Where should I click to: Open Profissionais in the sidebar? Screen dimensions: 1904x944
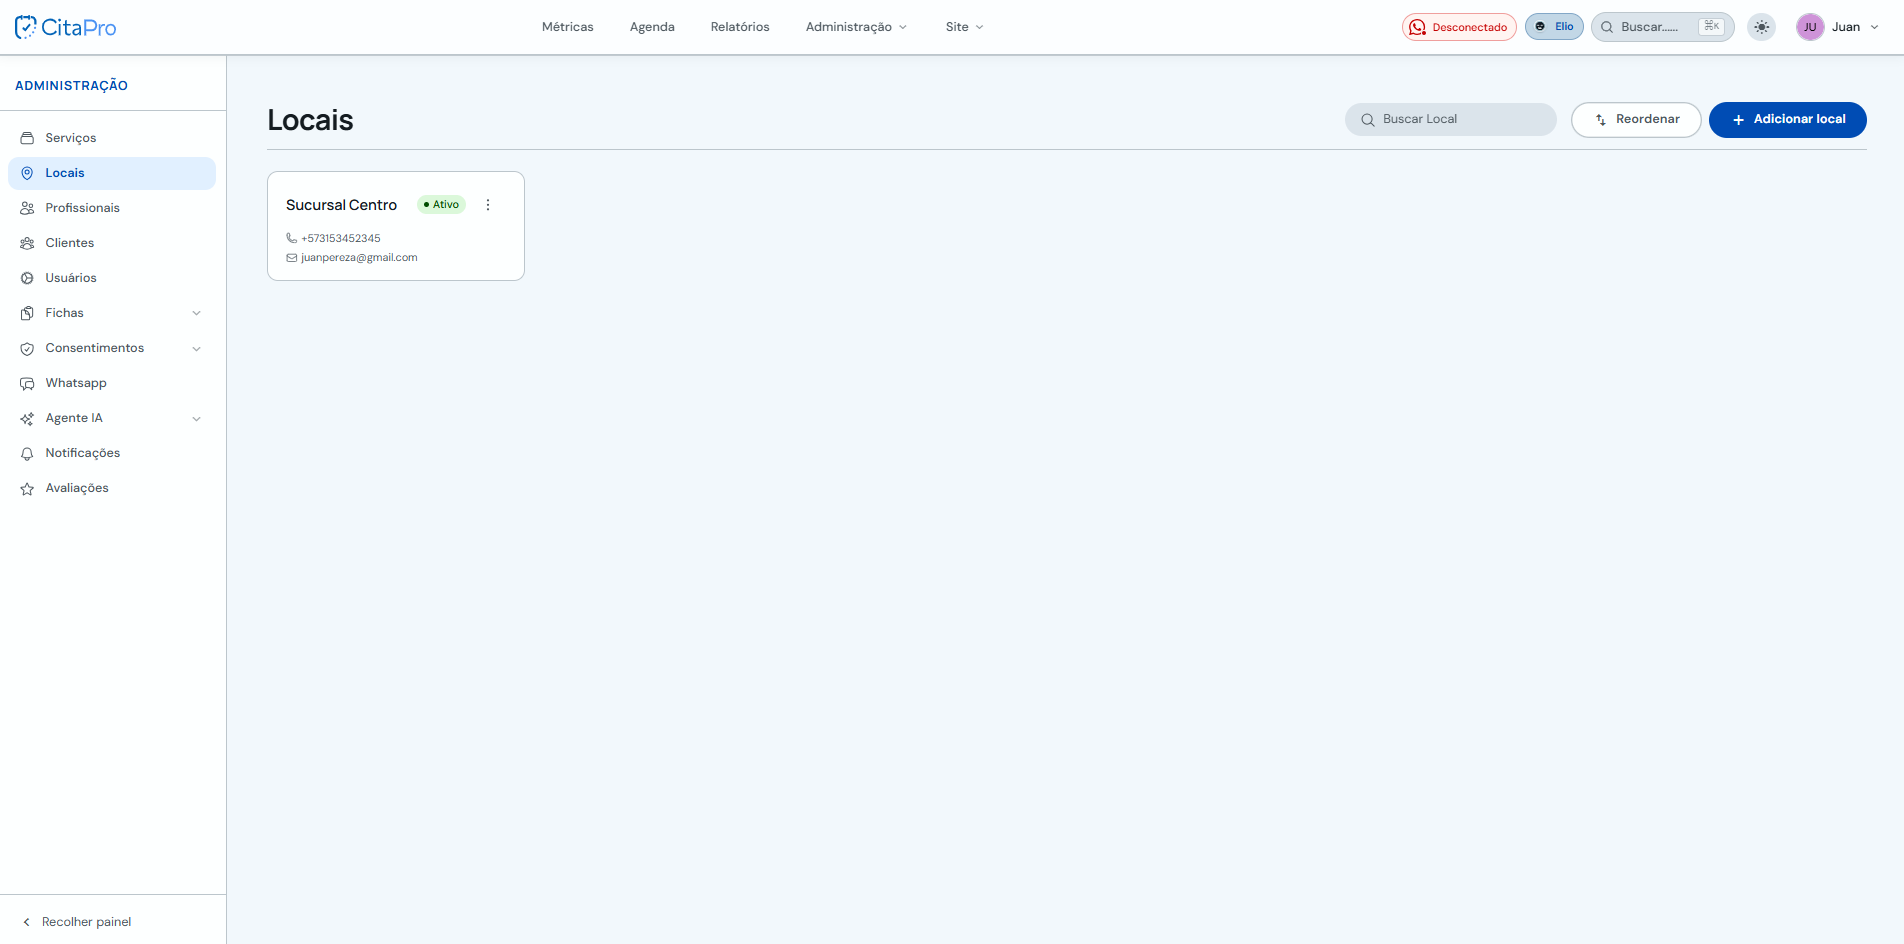point(112,208)
